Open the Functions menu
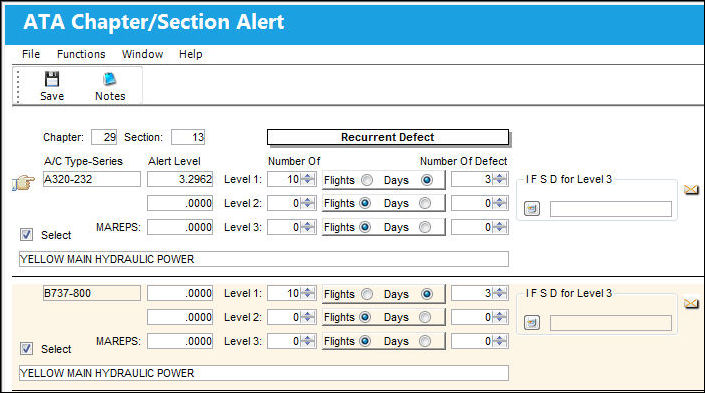The height and width of the screenshot is (393, 705). 81,54
